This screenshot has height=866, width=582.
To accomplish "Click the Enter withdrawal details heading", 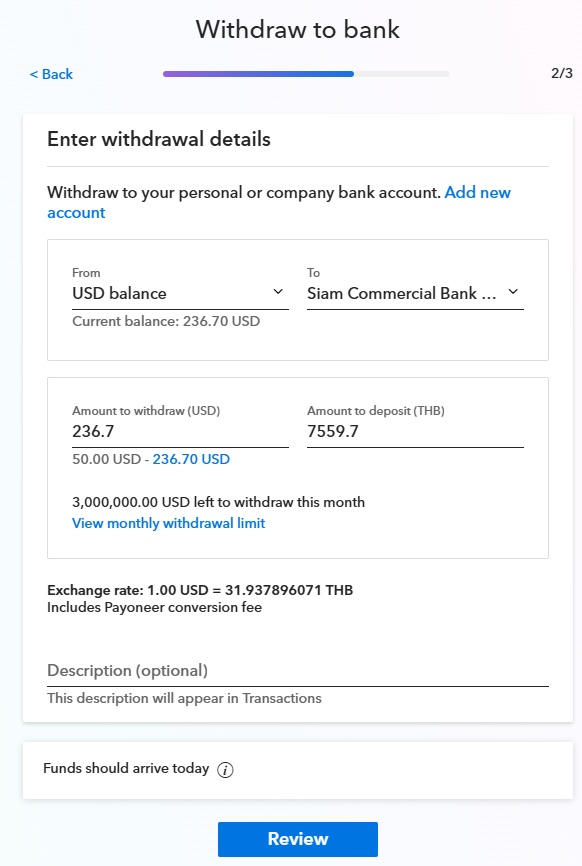I will tap(158, 139).
